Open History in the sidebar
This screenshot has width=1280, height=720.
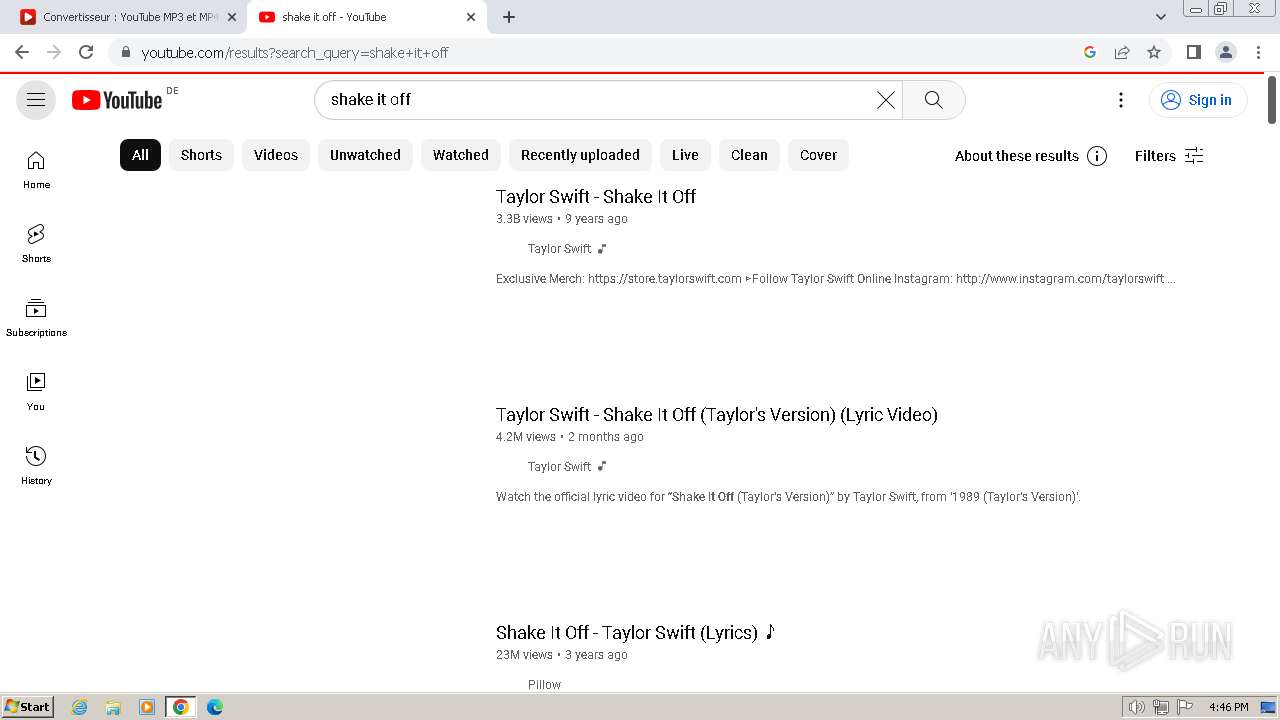click(x=36, y=466)
